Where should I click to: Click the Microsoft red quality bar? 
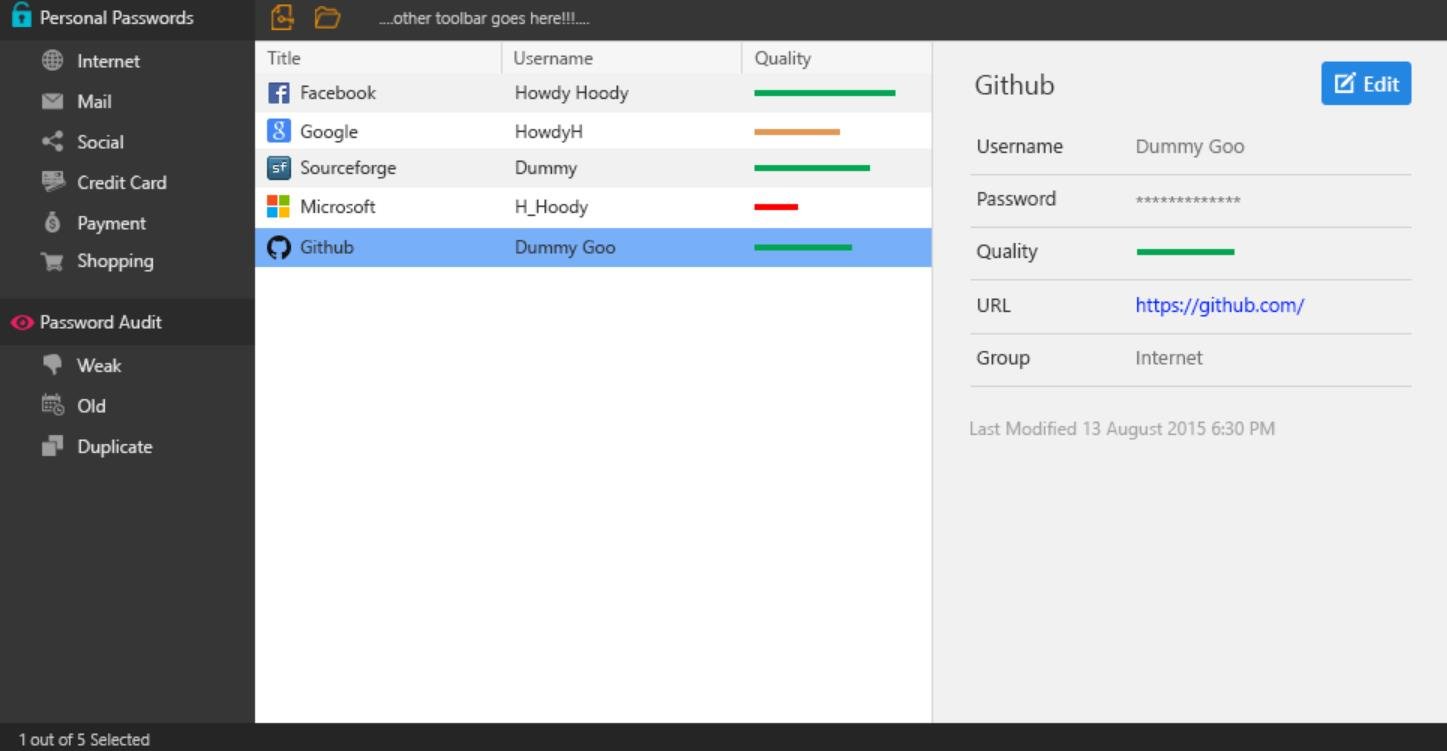(x=777, y=207)
